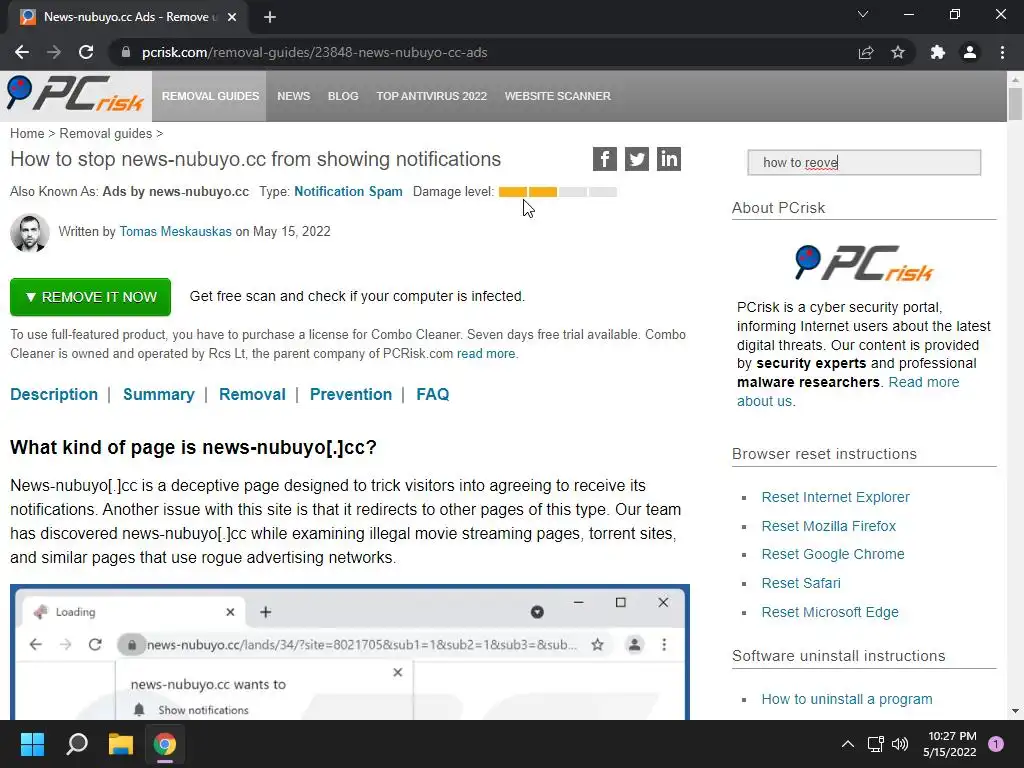Screen dimensions: 1024x768
Task: Close the News-nubuyo.cc Ads tab
Action: (232, 17)
